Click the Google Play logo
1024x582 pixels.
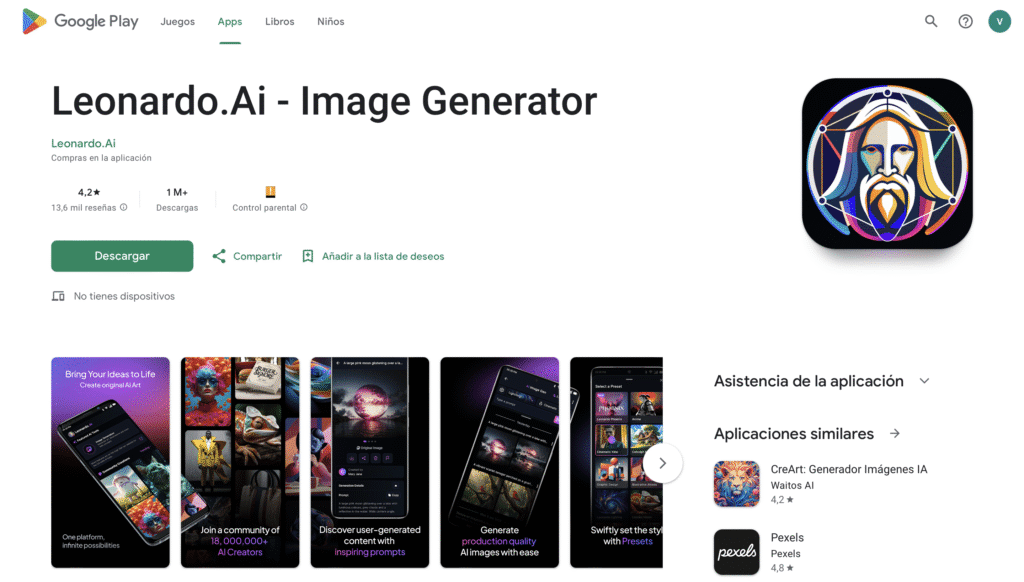(x=80, y=21)
